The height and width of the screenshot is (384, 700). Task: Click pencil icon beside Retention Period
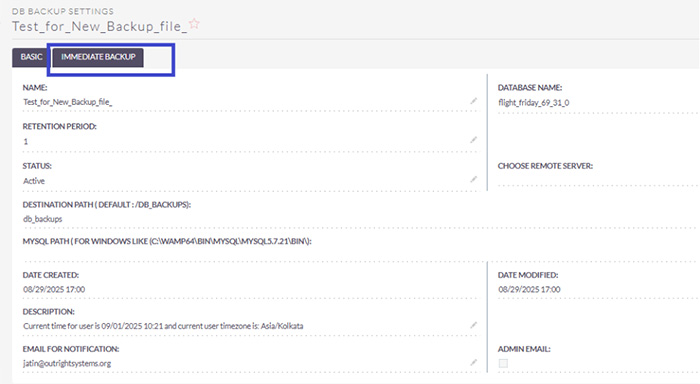click(x=473, y=140)
